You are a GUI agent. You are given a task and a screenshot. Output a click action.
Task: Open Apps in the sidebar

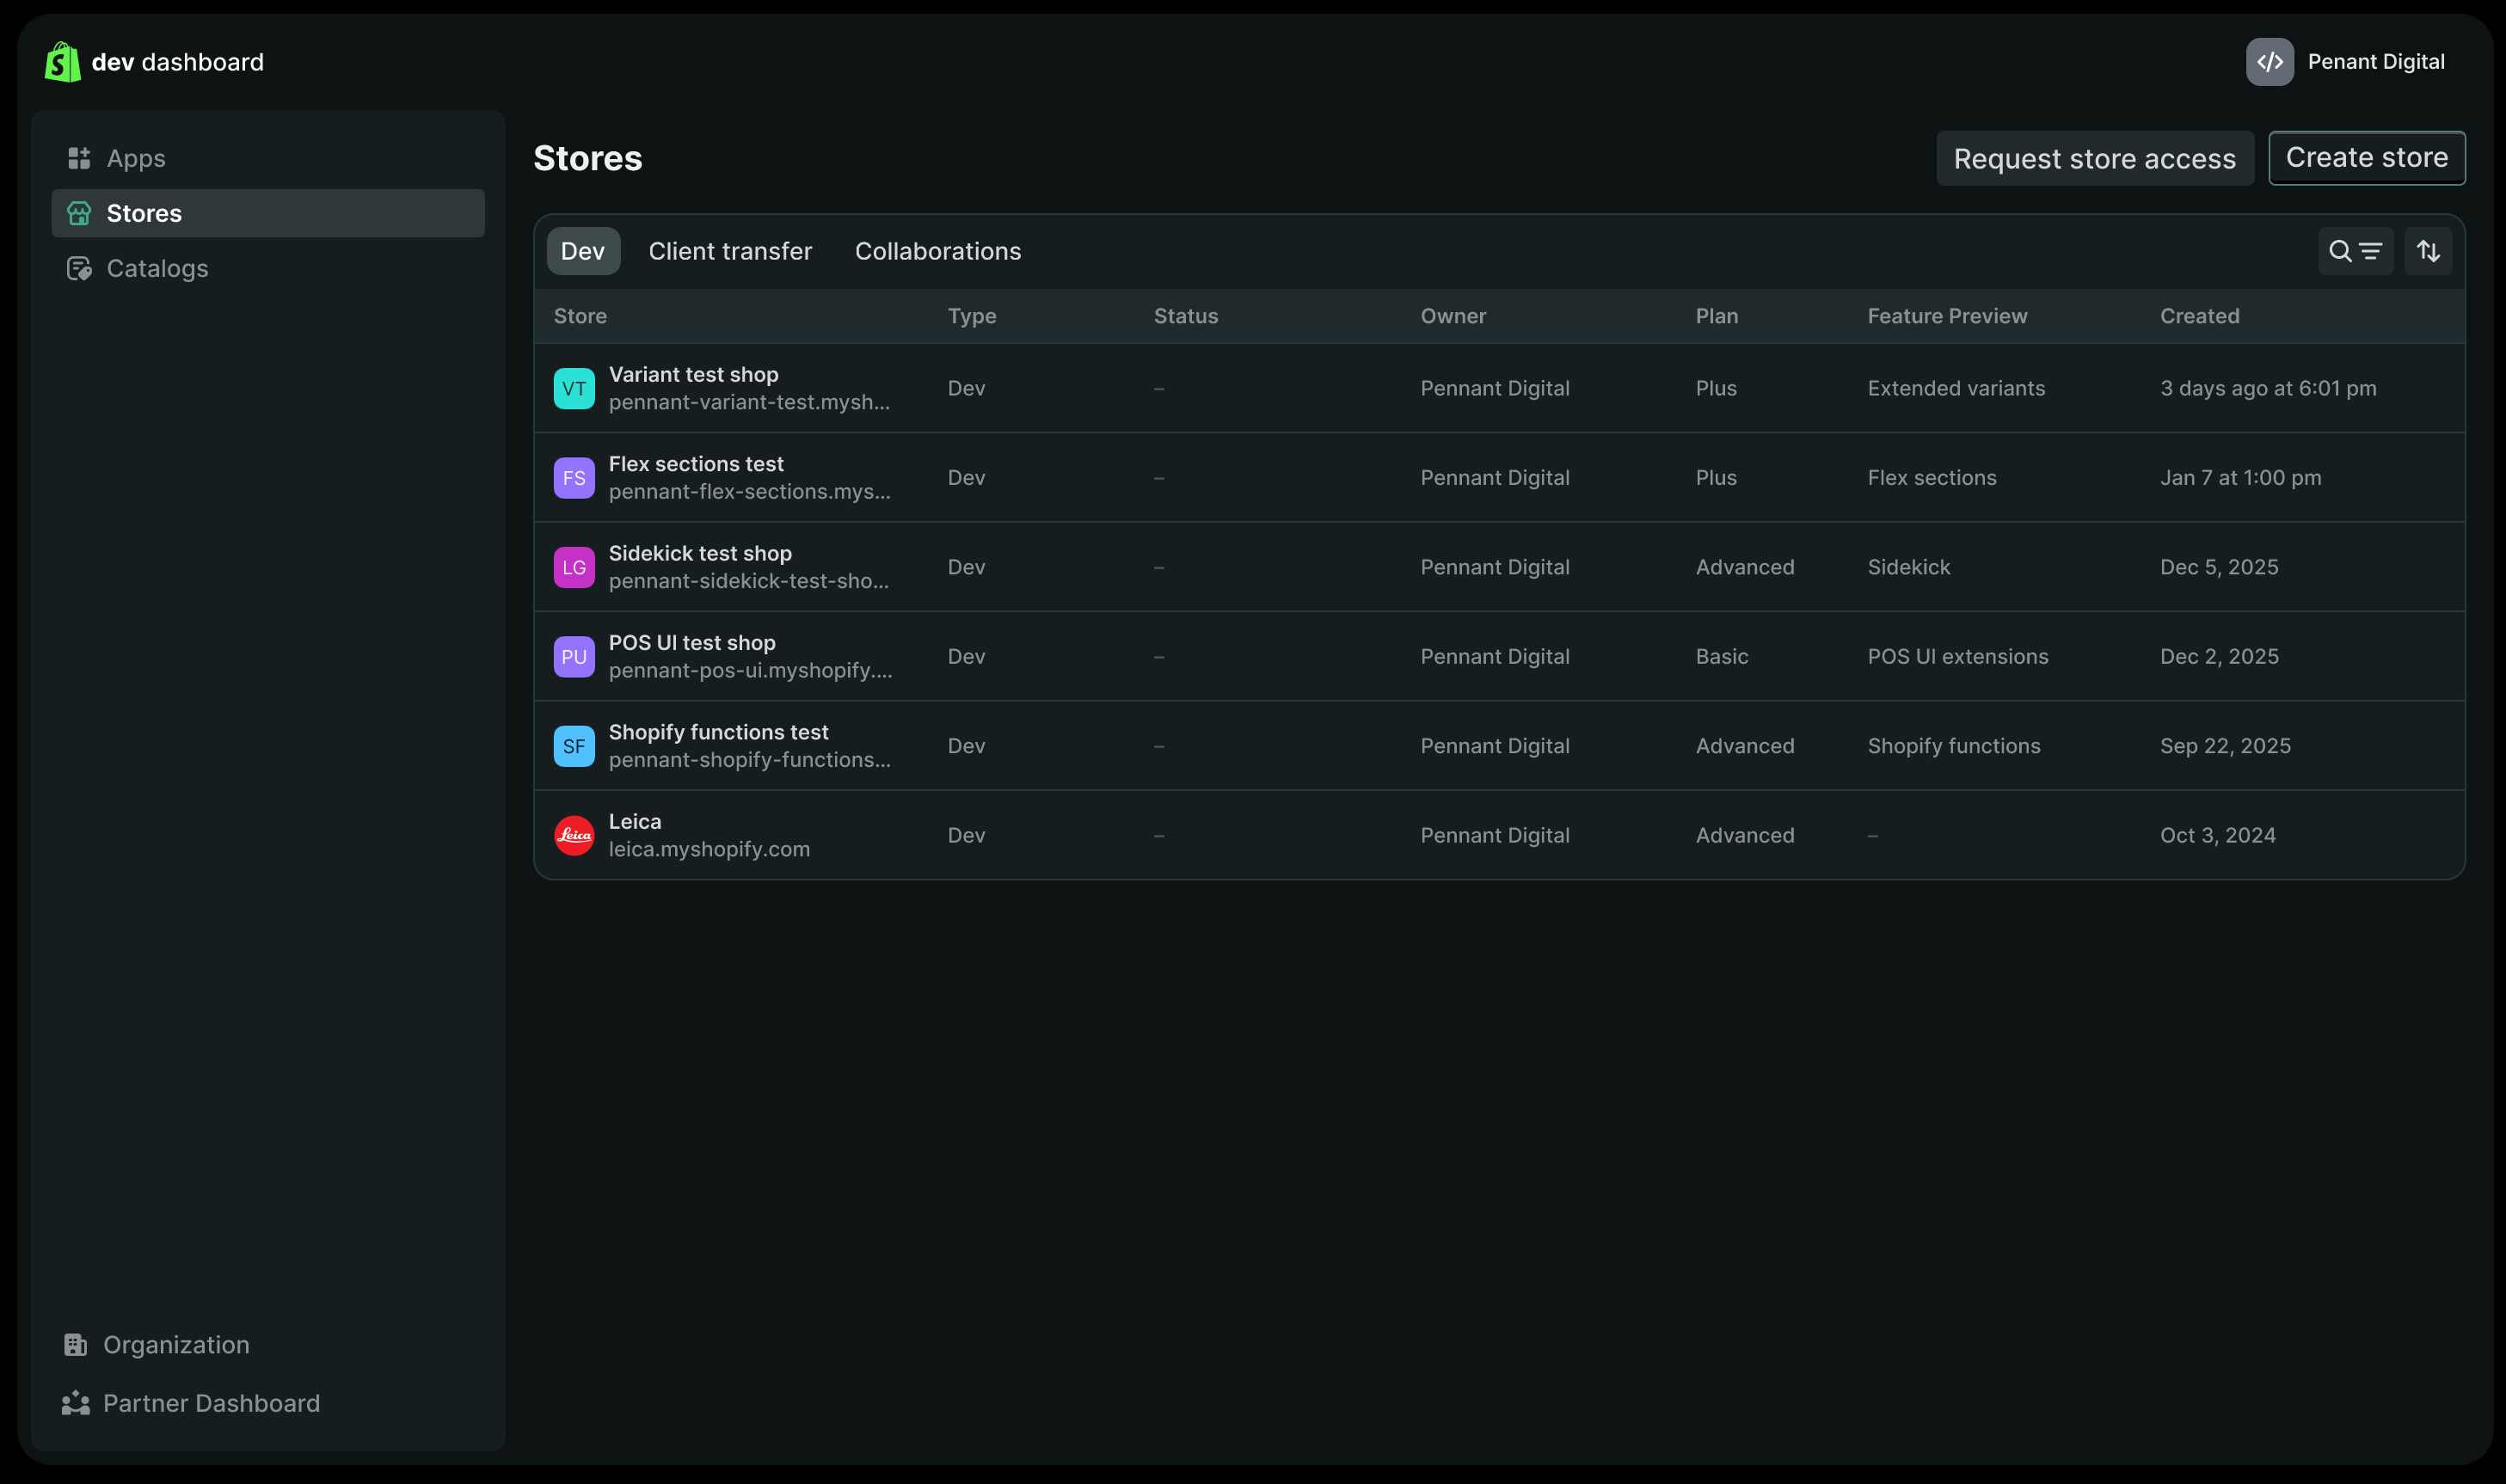[x=268, y=158]
